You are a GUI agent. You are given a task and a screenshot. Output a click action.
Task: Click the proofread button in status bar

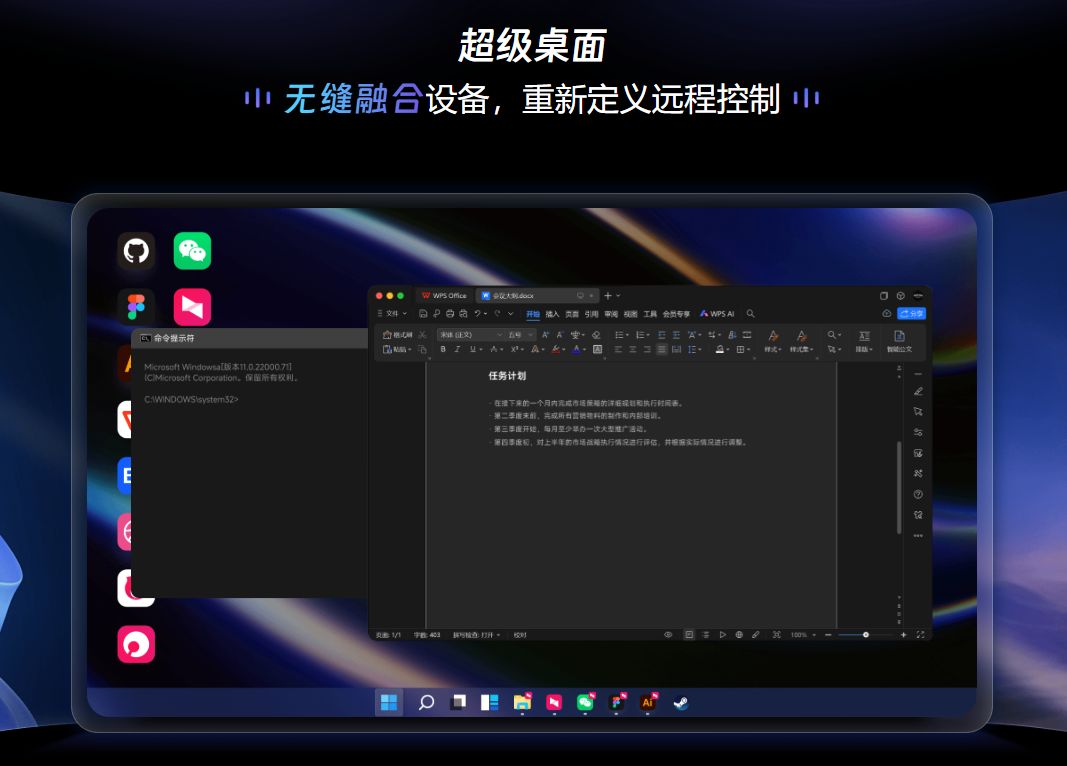520,635
